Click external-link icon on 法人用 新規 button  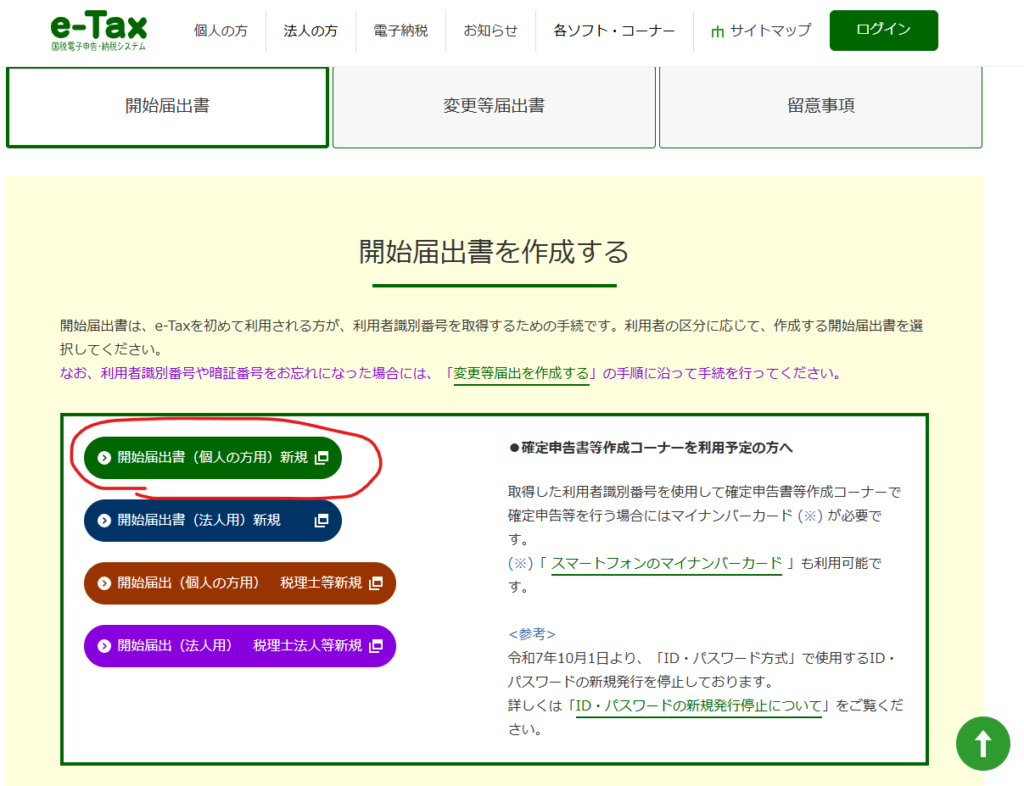click(321, 520)
